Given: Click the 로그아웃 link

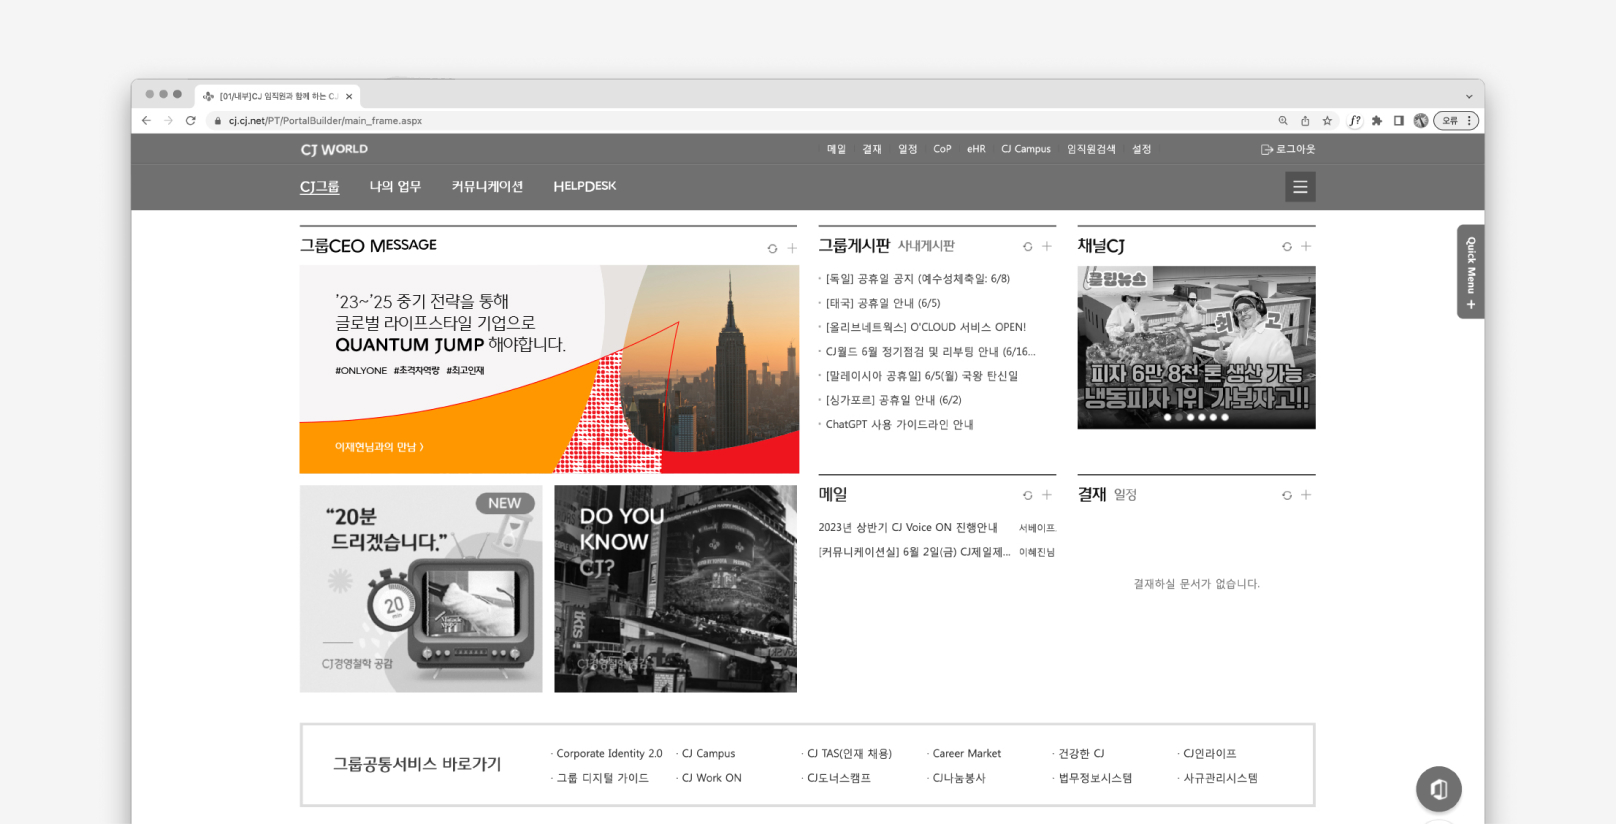Looking at the screenshot, I should pyautogui.click(x=1288, y=149).
